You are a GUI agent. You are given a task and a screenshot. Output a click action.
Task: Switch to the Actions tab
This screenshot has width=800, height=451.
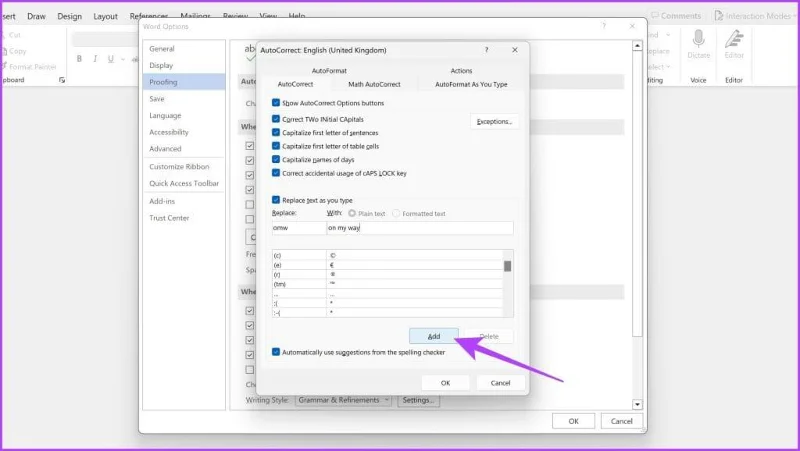click(x=461, y=70)
